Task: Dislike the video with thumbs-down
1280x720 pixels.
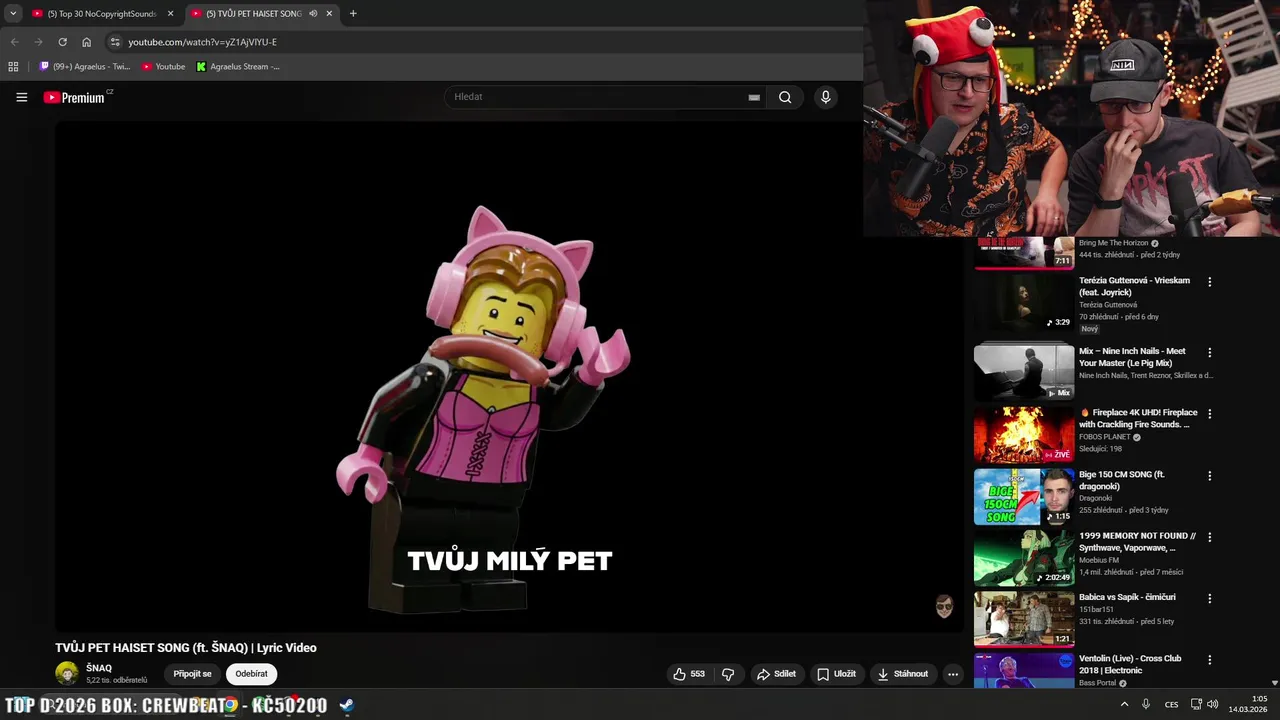Action: (728, 674)
